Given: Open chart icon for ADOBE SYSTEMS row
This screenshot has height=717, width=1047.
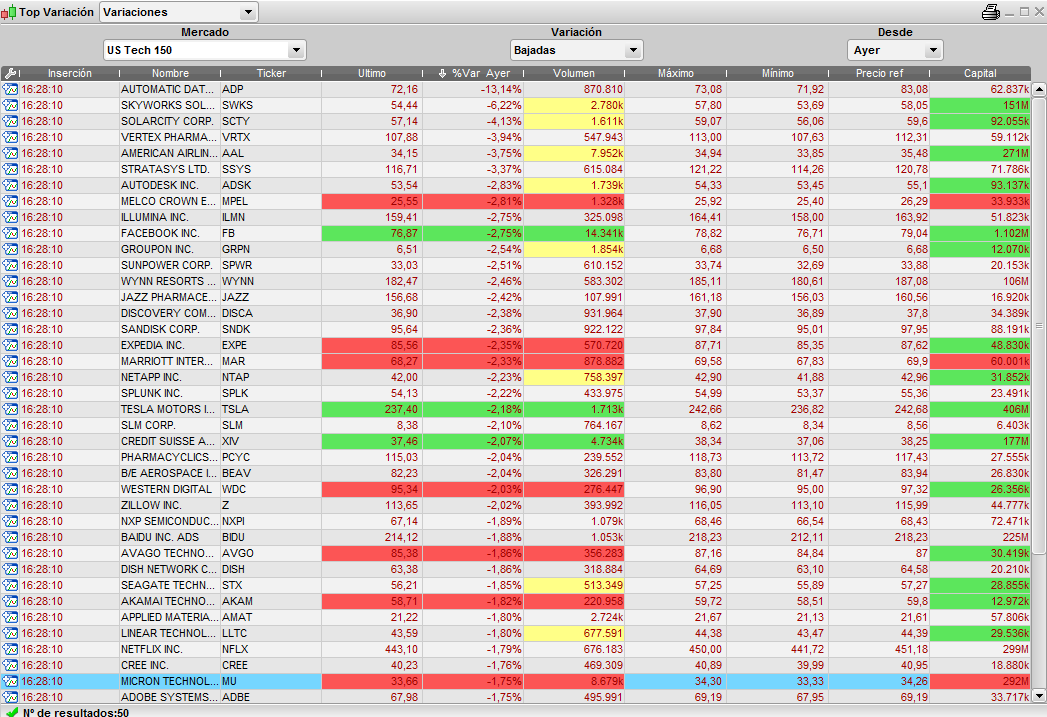Looking at the screenshot, I should tap(10, 698).
